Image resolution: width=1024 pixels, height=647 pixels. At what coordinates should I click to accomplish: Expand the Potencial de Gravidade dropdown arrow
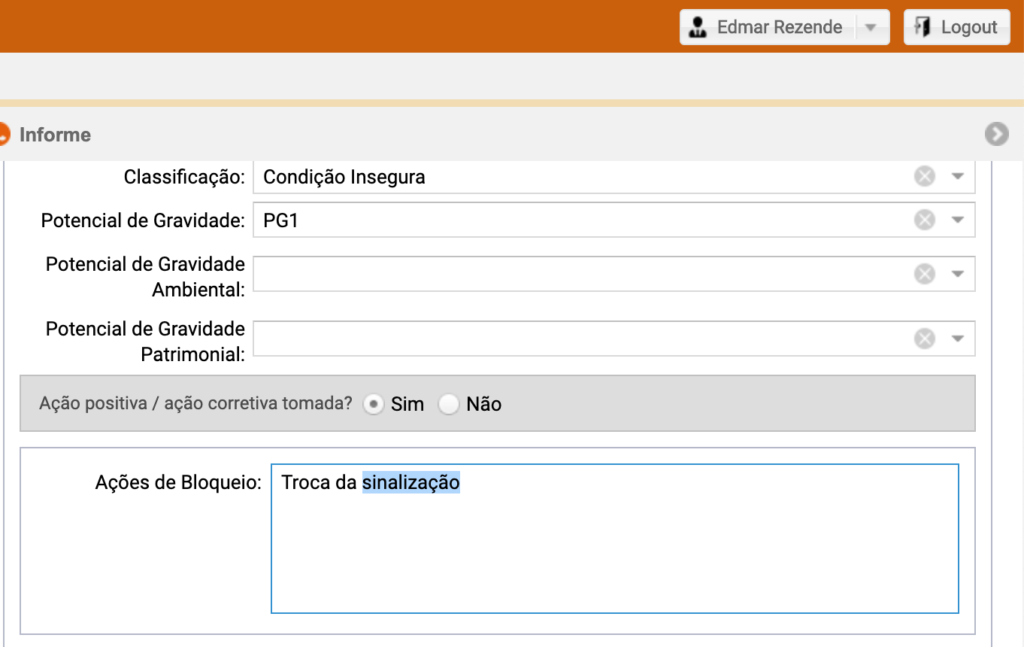tap(957, 220)
